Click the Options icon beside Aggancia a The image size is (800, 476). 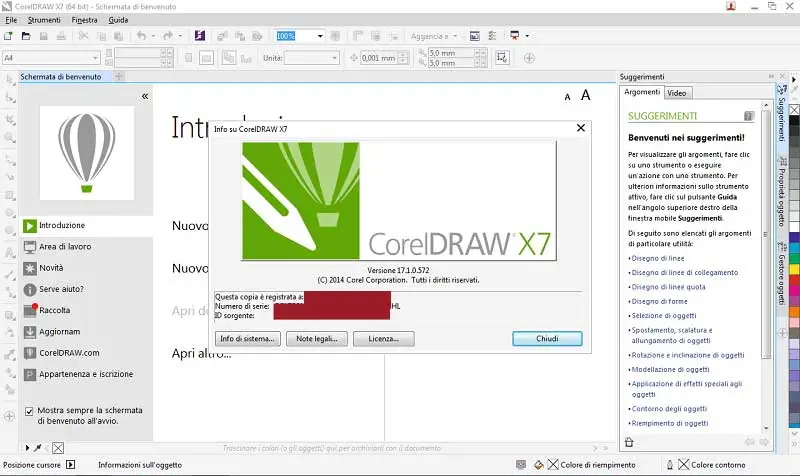[x=492, y=36]
